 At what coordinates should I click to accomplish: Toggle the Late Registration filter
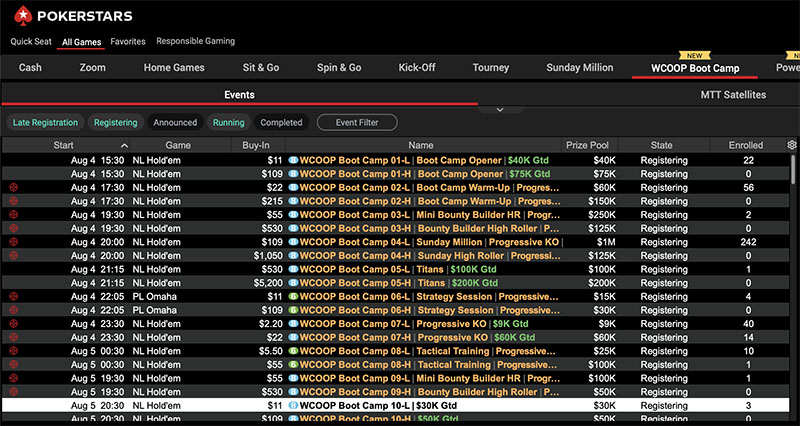click(x=45, y=123)
